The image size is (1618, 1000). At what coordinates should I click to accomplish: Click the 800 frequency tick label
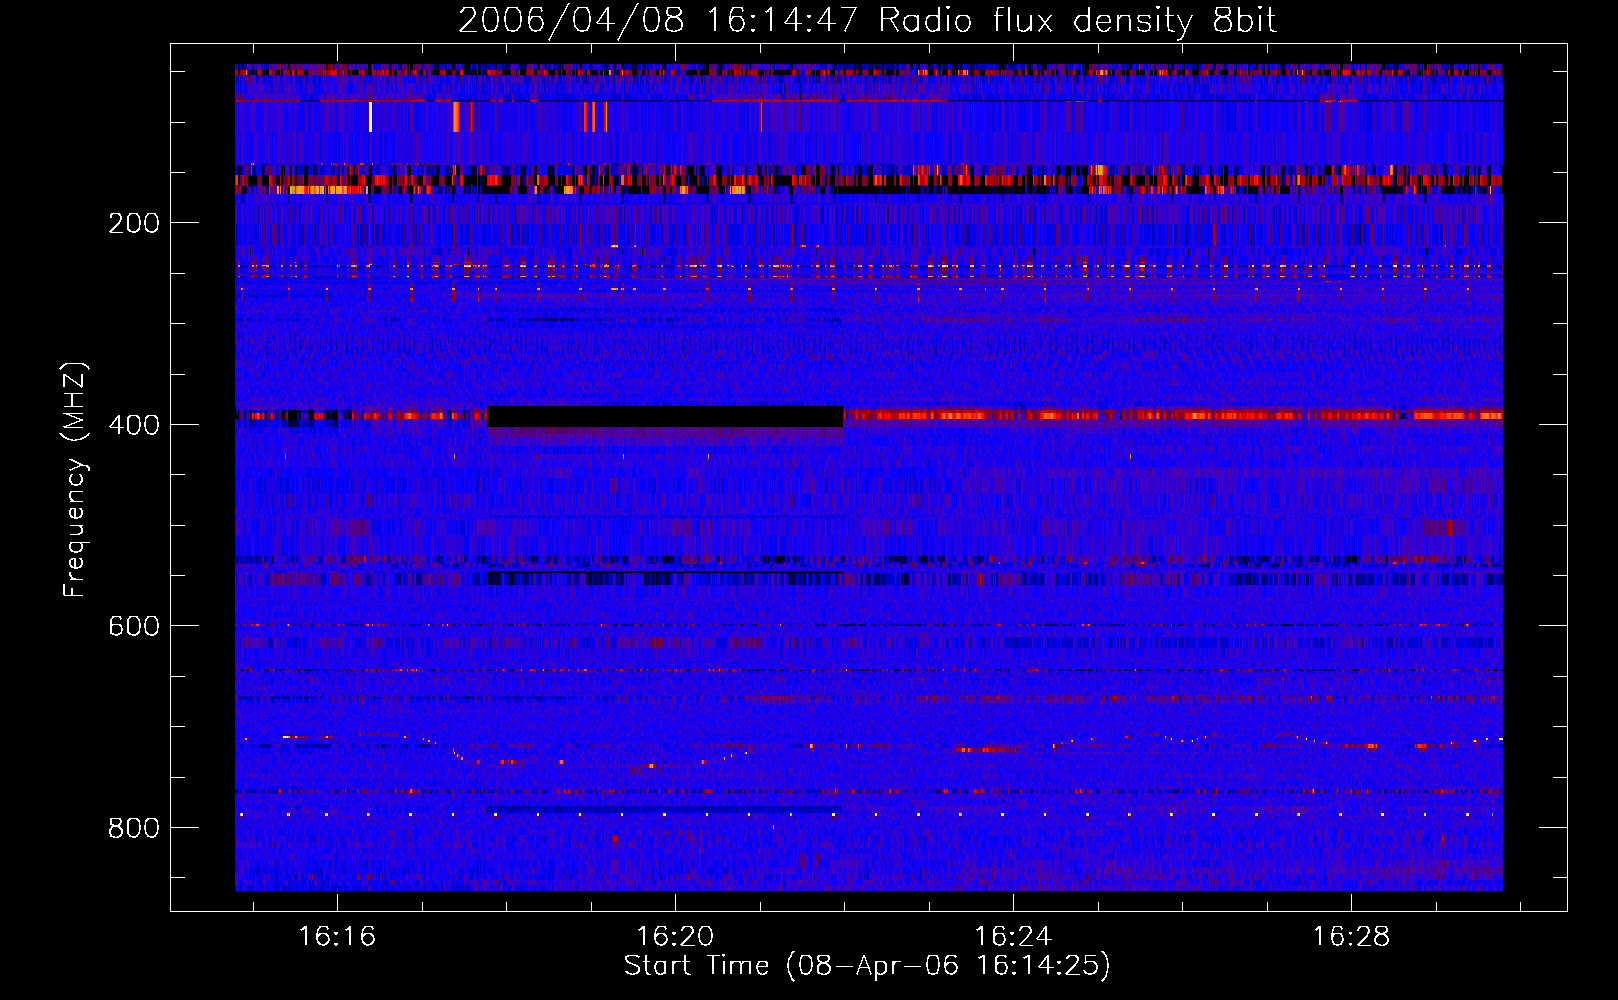point(134,828)
